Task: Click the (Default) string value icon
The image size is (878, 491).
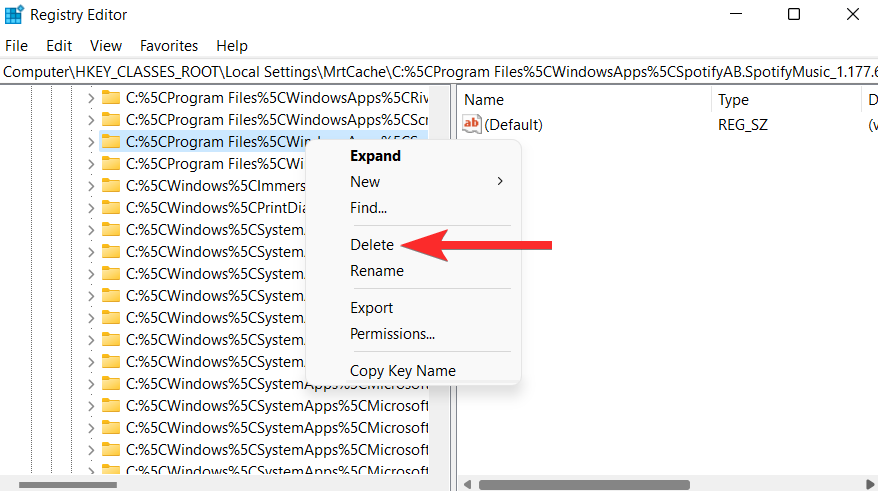Action: click(x=472, y=124)
